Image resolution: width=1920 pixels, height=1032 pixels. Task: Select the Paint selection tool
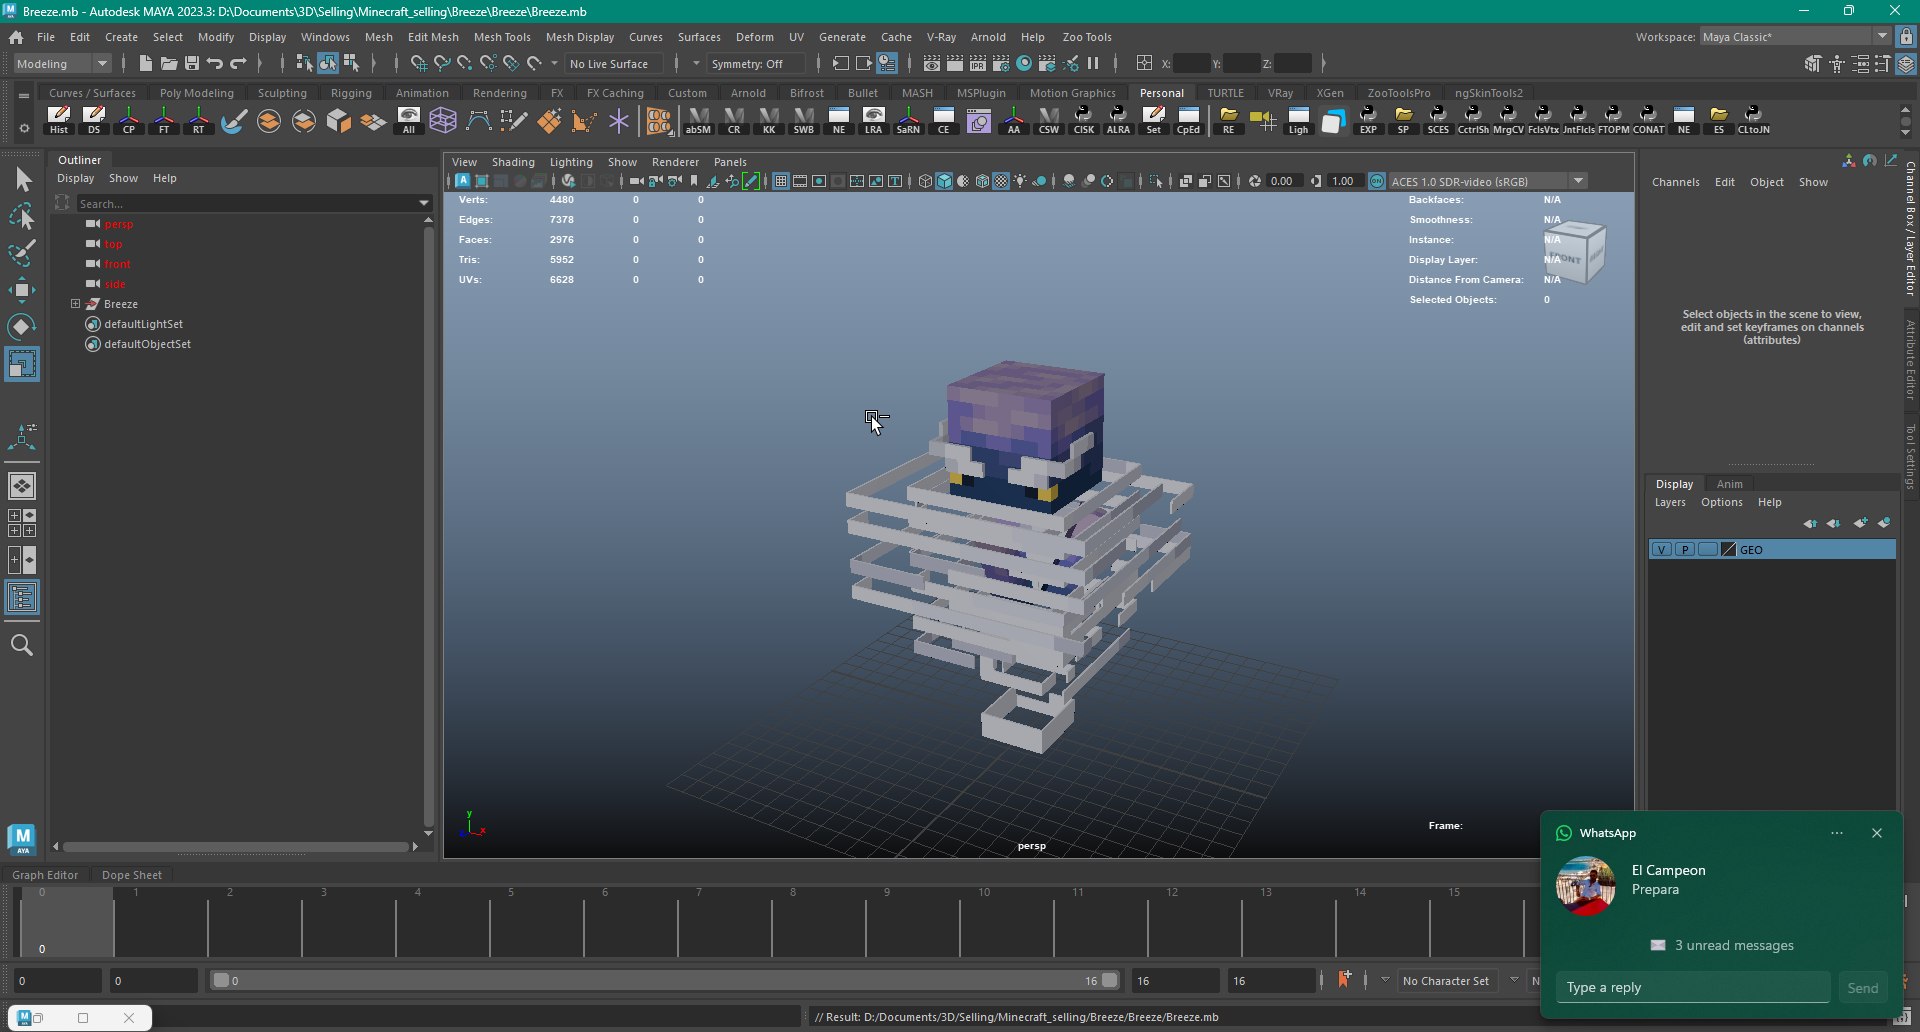[x=22, y=253]
